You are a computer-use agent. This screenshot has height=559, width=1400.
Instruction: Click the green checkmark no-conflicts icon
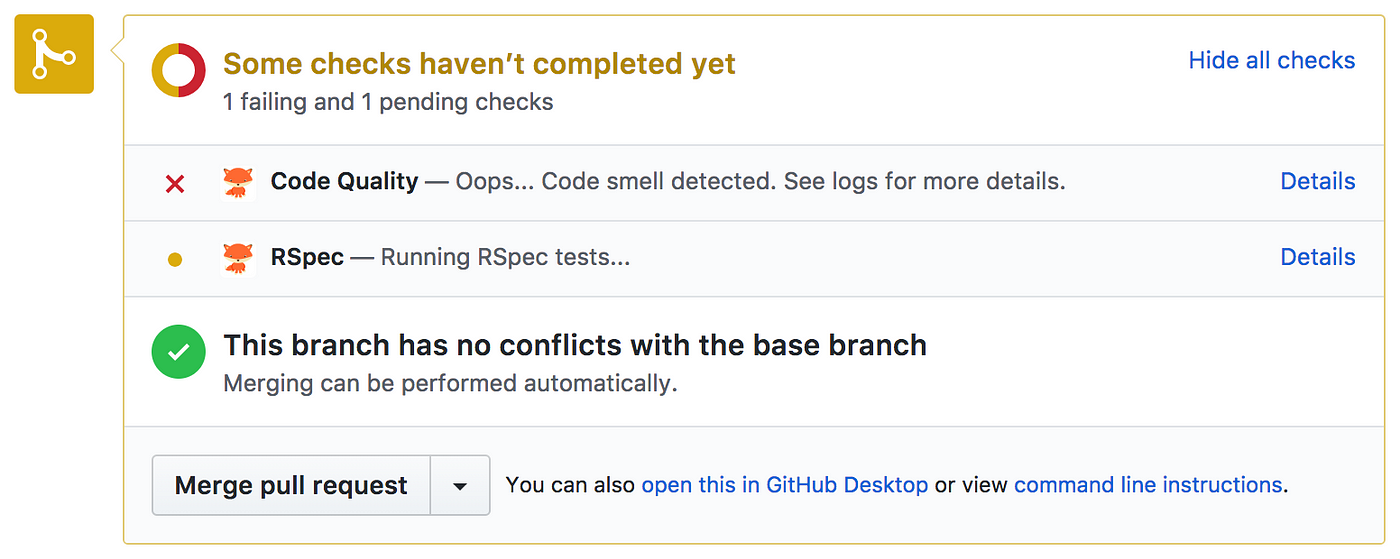point(178,353)
